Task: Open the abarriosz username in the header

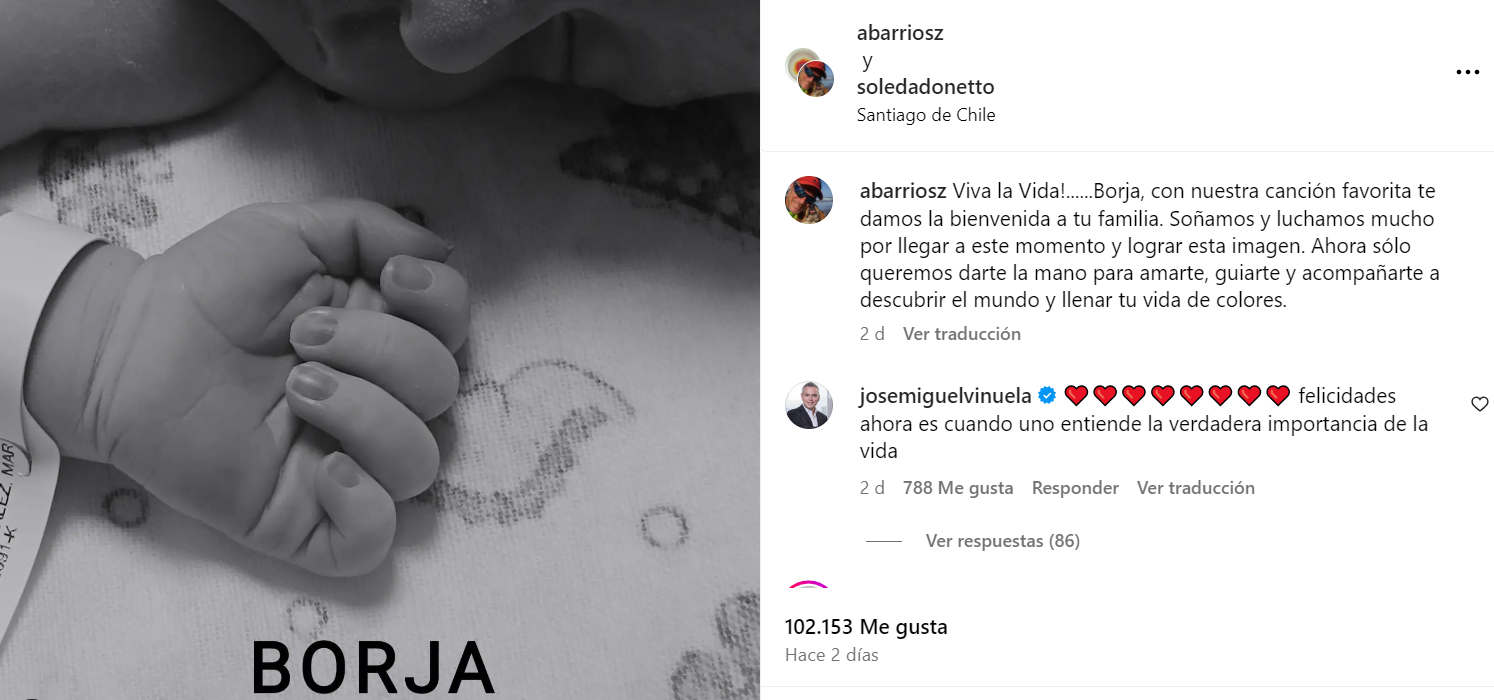Action: tap(900, 33)
